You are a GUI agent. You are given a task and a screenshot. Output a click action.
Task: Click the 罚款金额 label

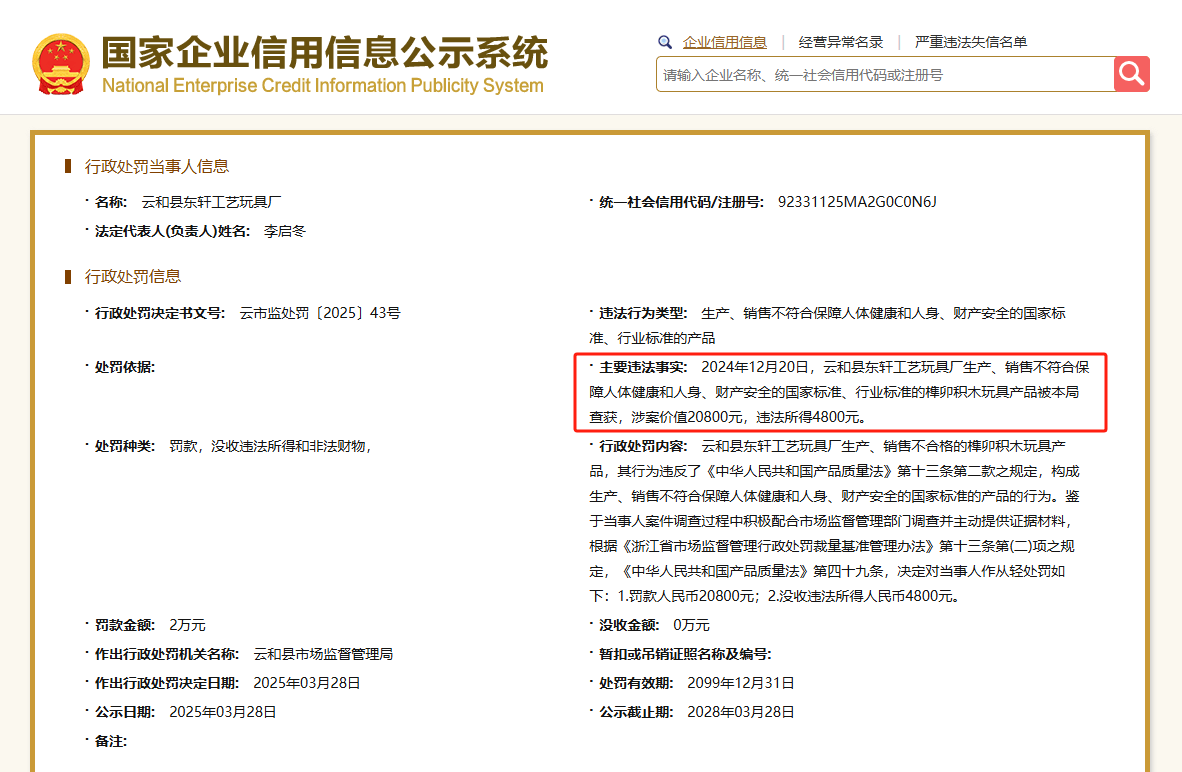[x=124, y=625]
